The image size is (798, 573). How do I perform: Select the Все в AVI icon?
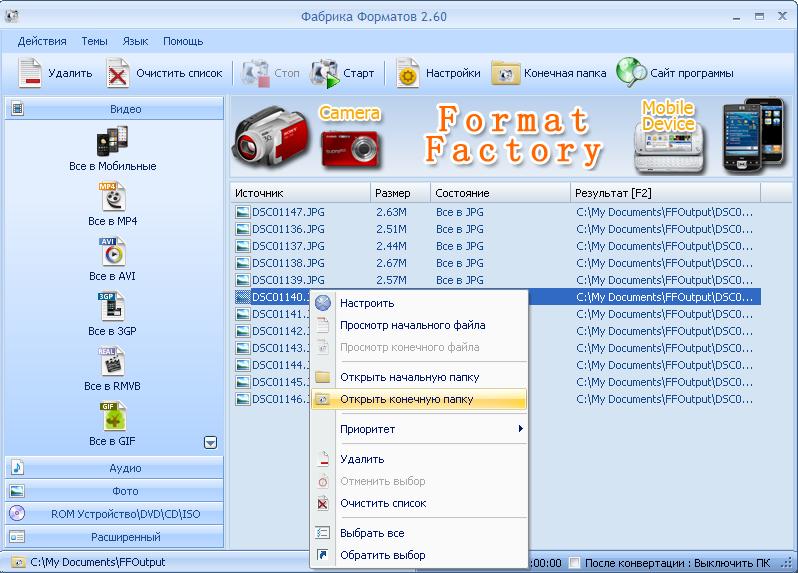[112, 251]
